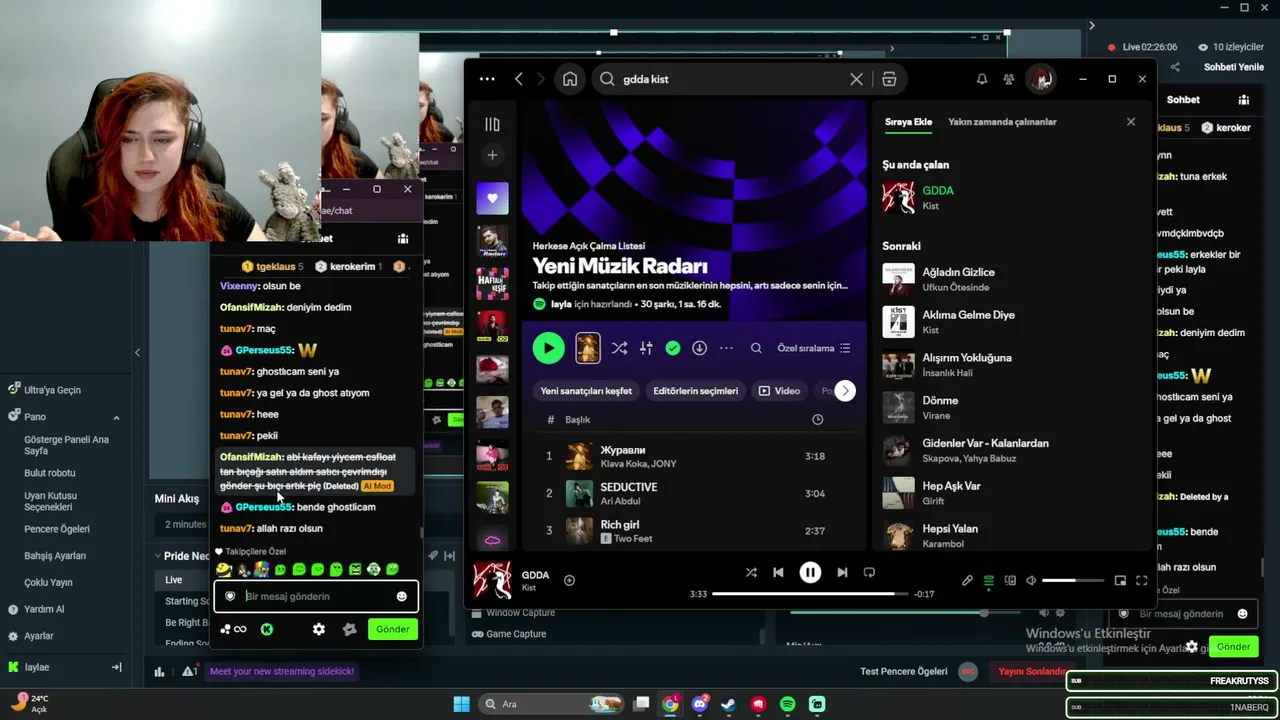Select Editörlerin seçimleri filter chip
This screenshot has width=1280, height=720.
(696, 391)
